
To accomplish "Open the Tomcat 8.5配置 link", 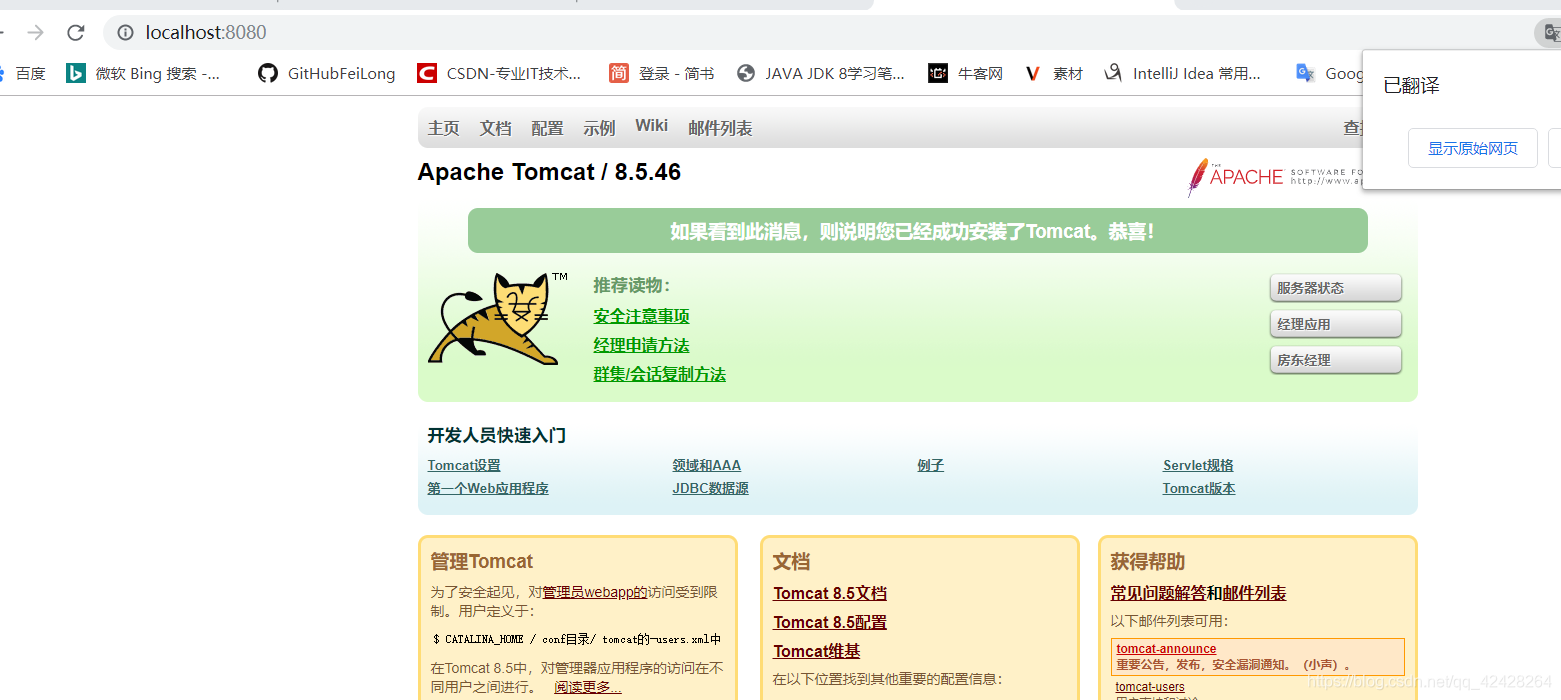I will (x=830, y=622).
